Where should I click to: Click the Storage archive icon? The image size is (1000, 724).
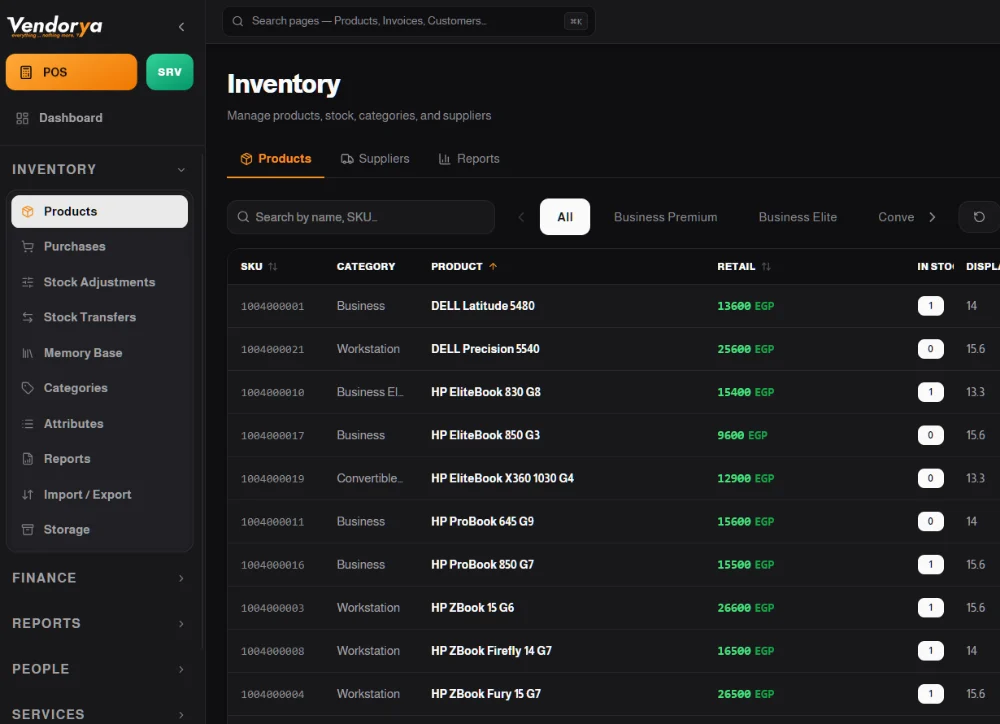(27, 529)
